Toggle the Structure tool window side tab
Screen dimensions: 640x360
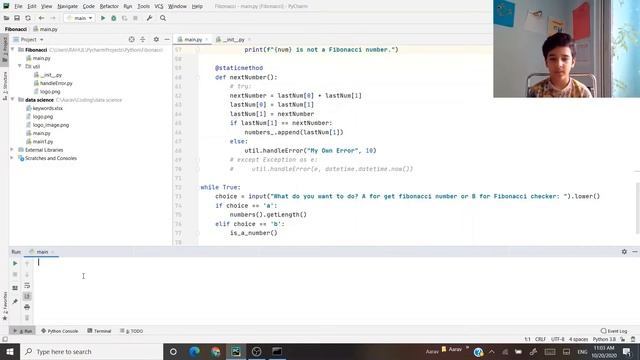tap(4, 86)
